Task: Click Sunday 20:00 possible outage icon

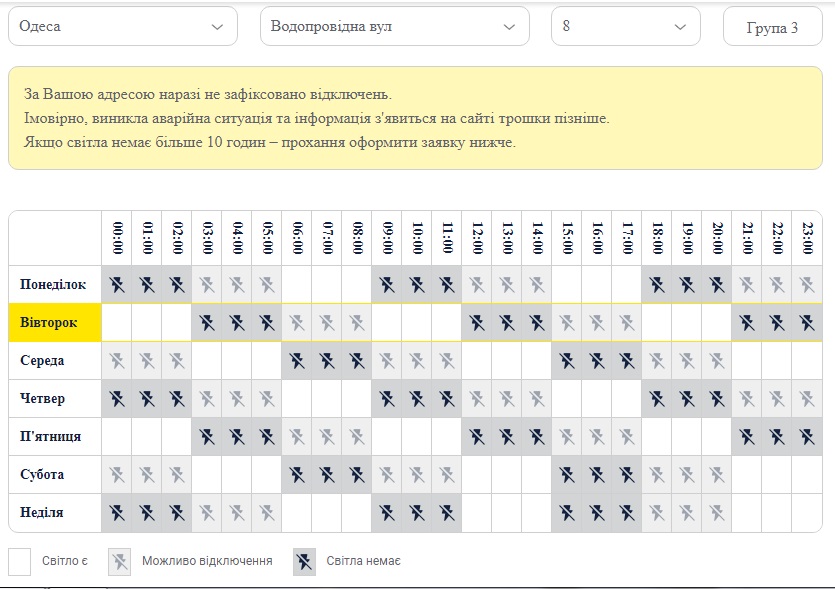Action: [x=717, y=512]
